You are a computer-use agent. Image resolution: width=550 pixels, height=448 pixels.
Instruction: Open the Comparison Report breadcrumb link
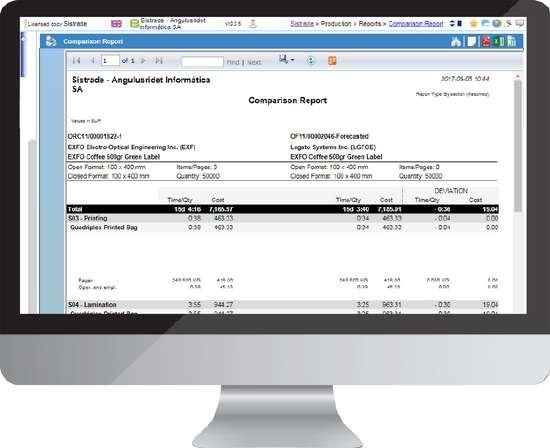416,24
